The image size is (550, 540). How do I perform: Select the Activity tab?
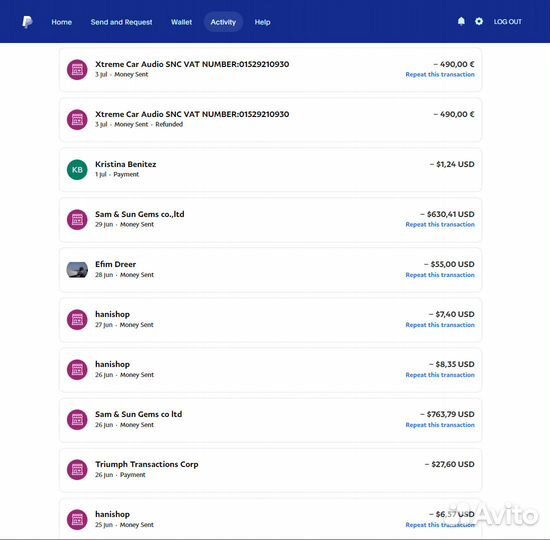point(223,22)
